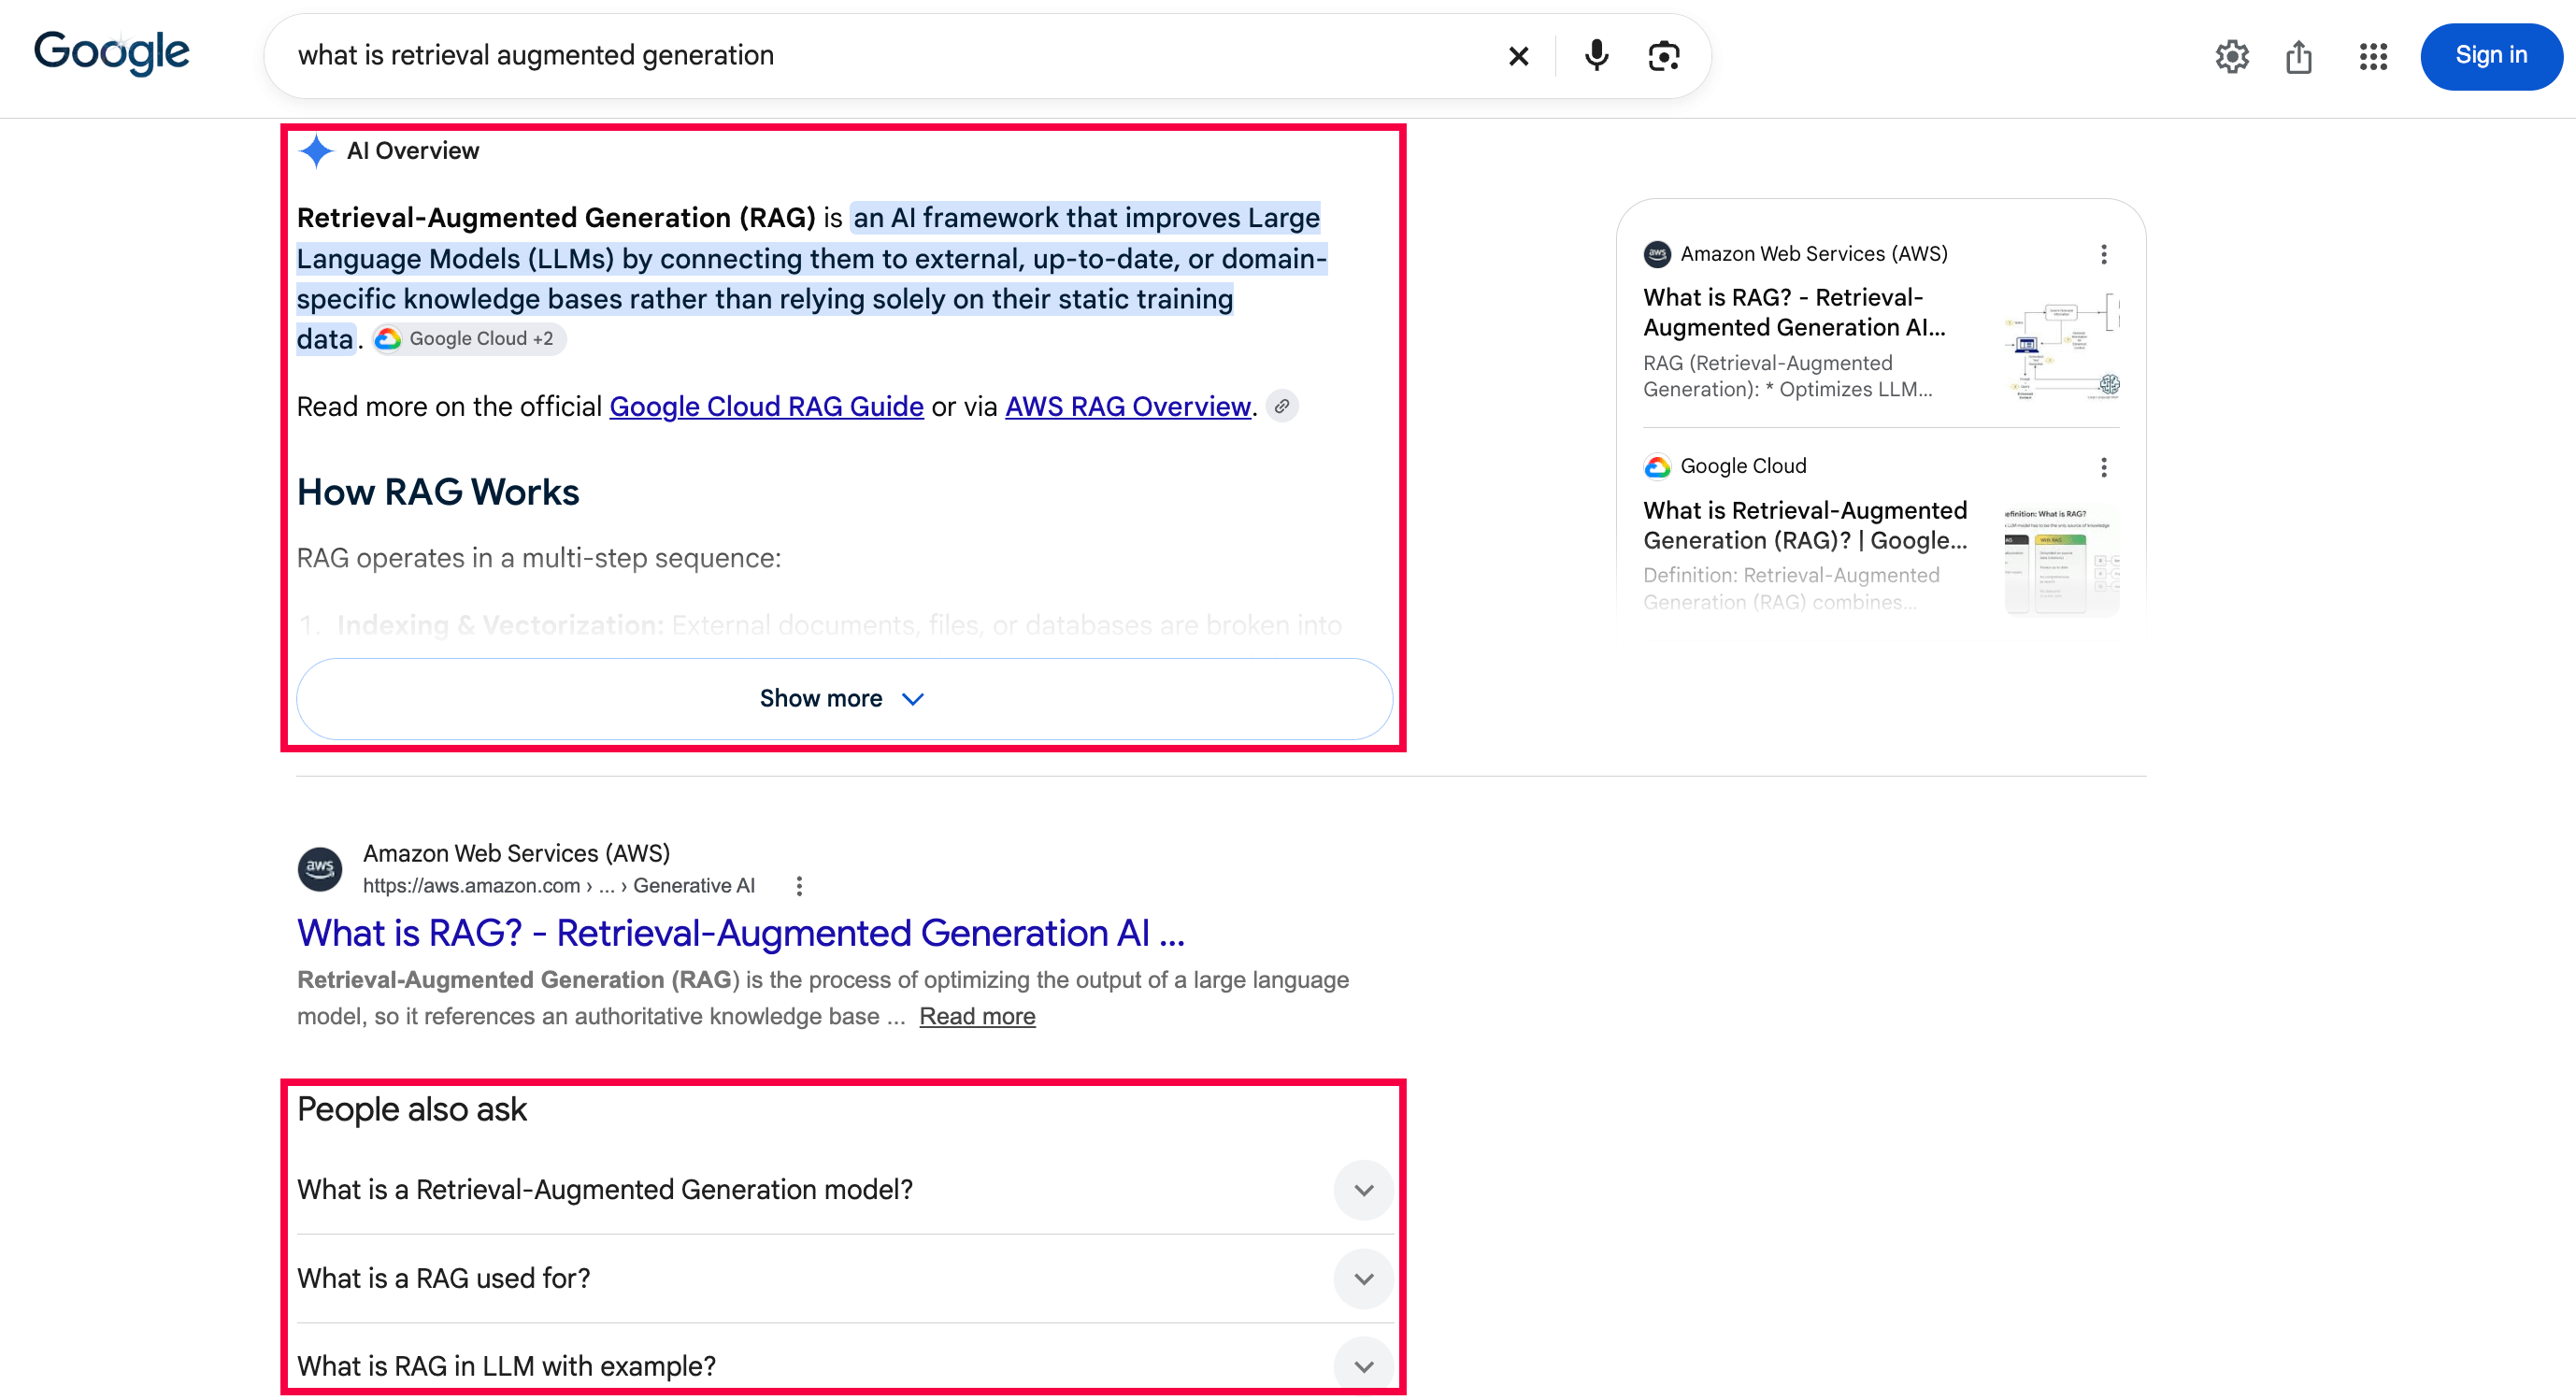
Task: Click the link icon after AWS RAG Overview
Action: click(x=1282, y=406)
